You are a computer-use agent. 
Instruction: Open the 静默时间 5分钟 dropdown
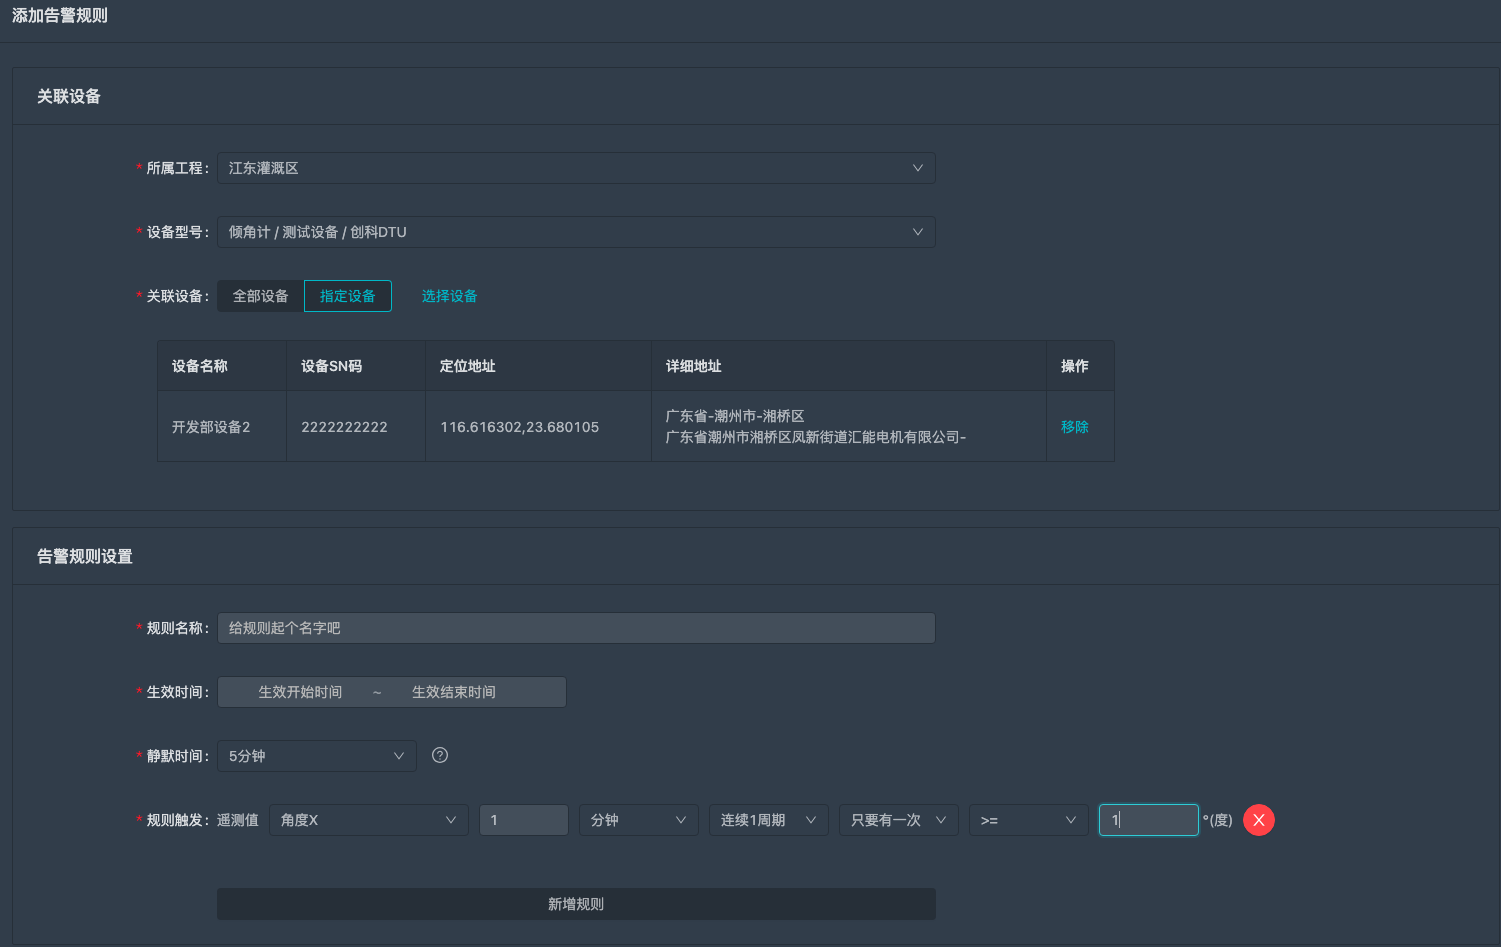click(x=316, y=756)
